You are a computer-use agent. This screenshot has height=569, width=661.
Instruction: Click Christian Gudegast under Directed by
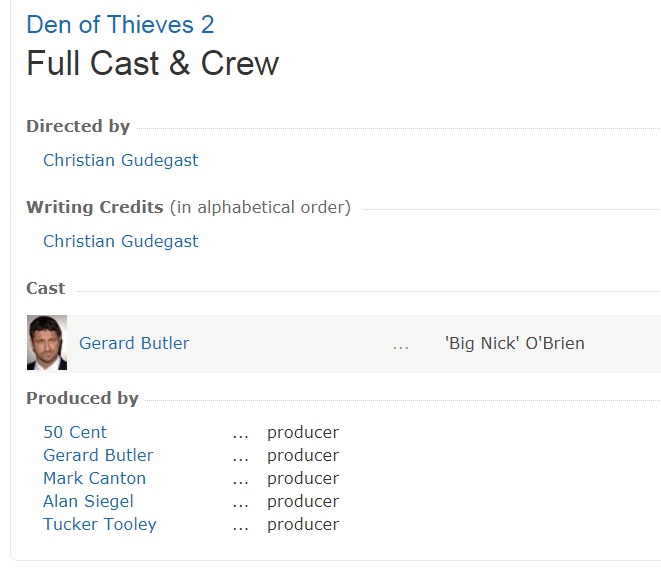[x=120, y=160]
